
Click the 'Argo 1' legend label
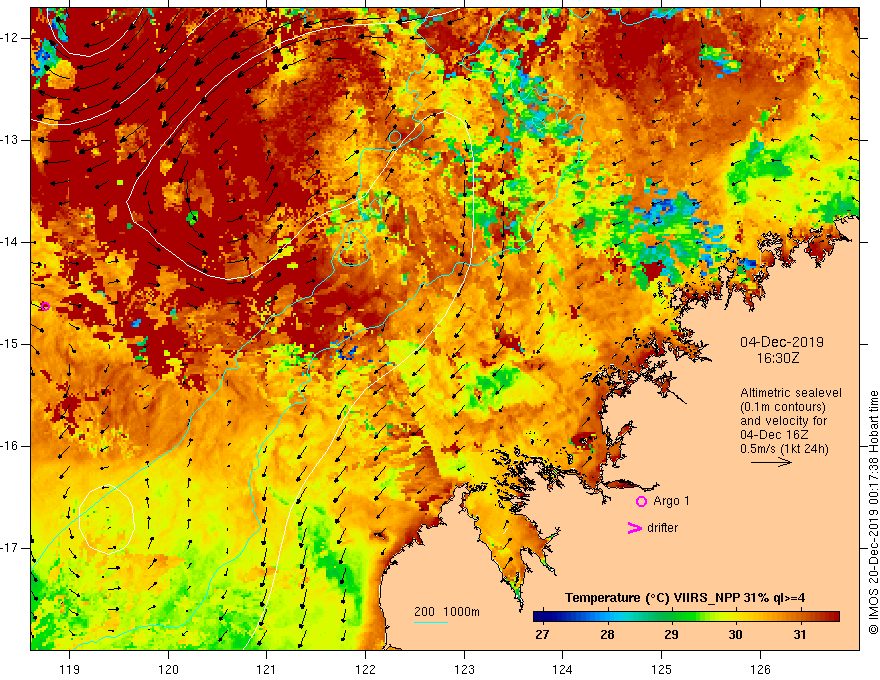pyautogui.click(x=671, y=501)
